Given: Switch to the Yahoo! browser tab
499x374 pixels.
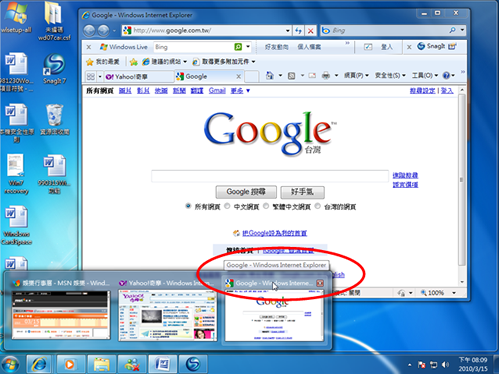Looking at the screenshot, I should 138,77.
